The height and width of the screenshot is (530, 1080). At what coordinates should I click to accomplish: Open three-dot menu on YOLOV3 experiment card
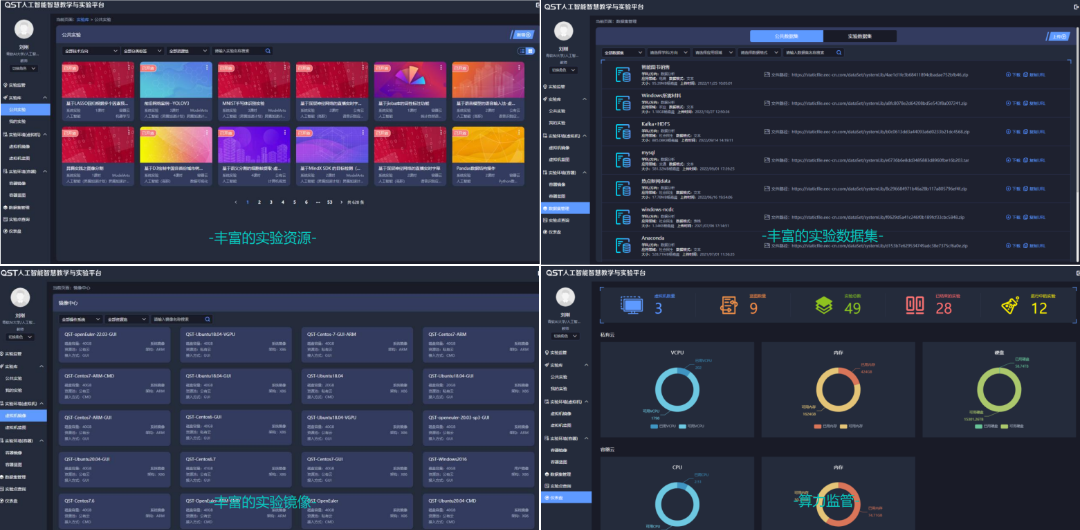205,67
